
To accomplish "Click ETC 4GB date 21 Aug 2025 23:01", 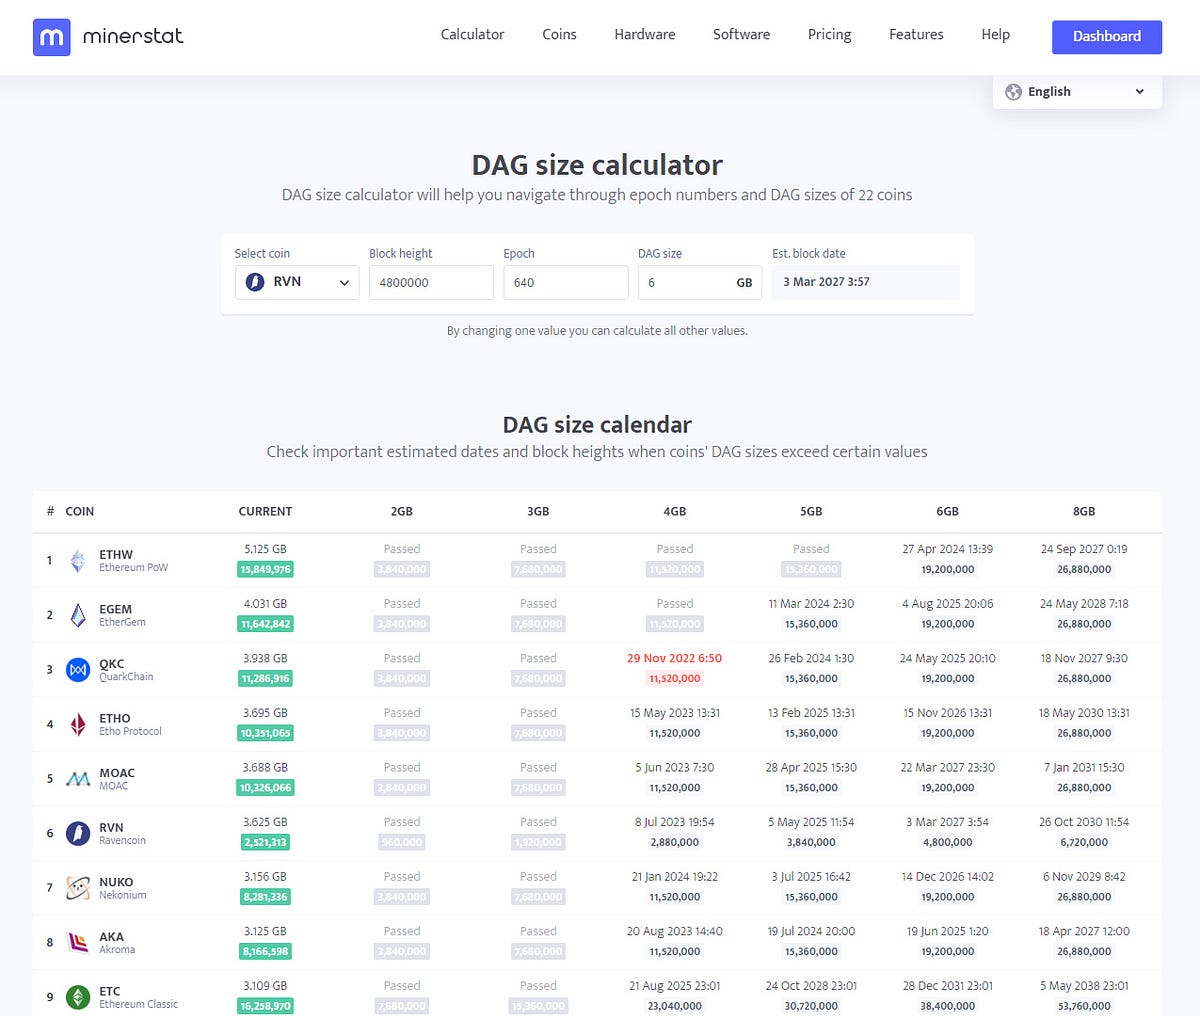I will pyautogui.click(x=675, y=986).
